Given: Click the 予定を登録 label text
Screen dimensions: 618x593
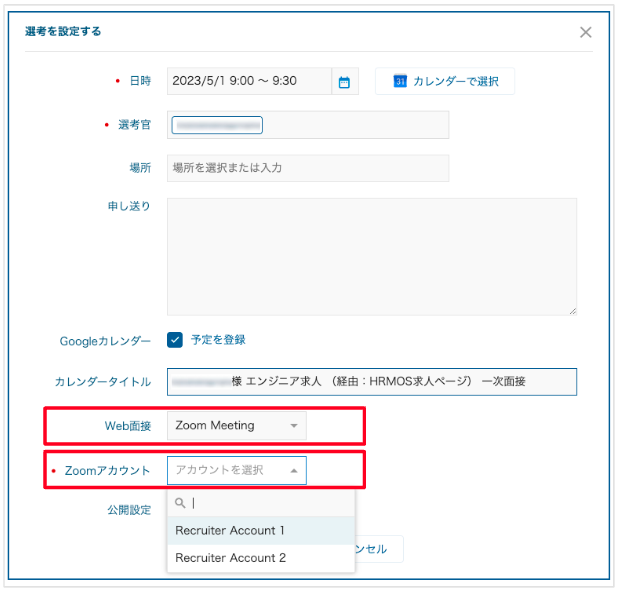Looking at the screenshot, I should pos(218,340).
